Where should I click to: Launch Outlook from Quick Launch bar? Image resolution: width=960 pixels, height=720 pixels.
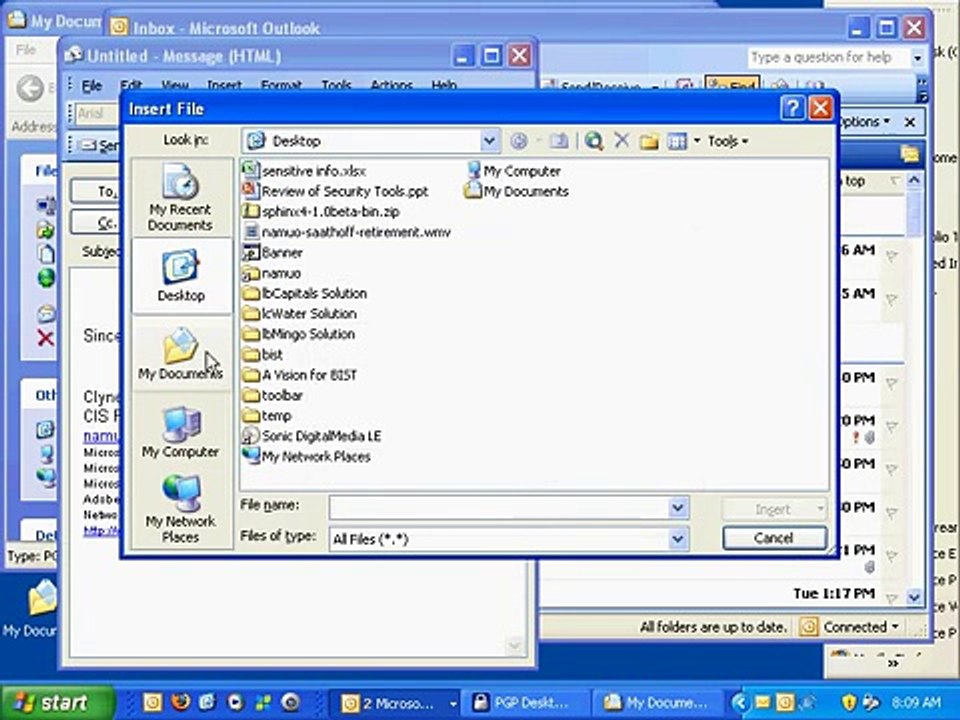pos(153,702)
